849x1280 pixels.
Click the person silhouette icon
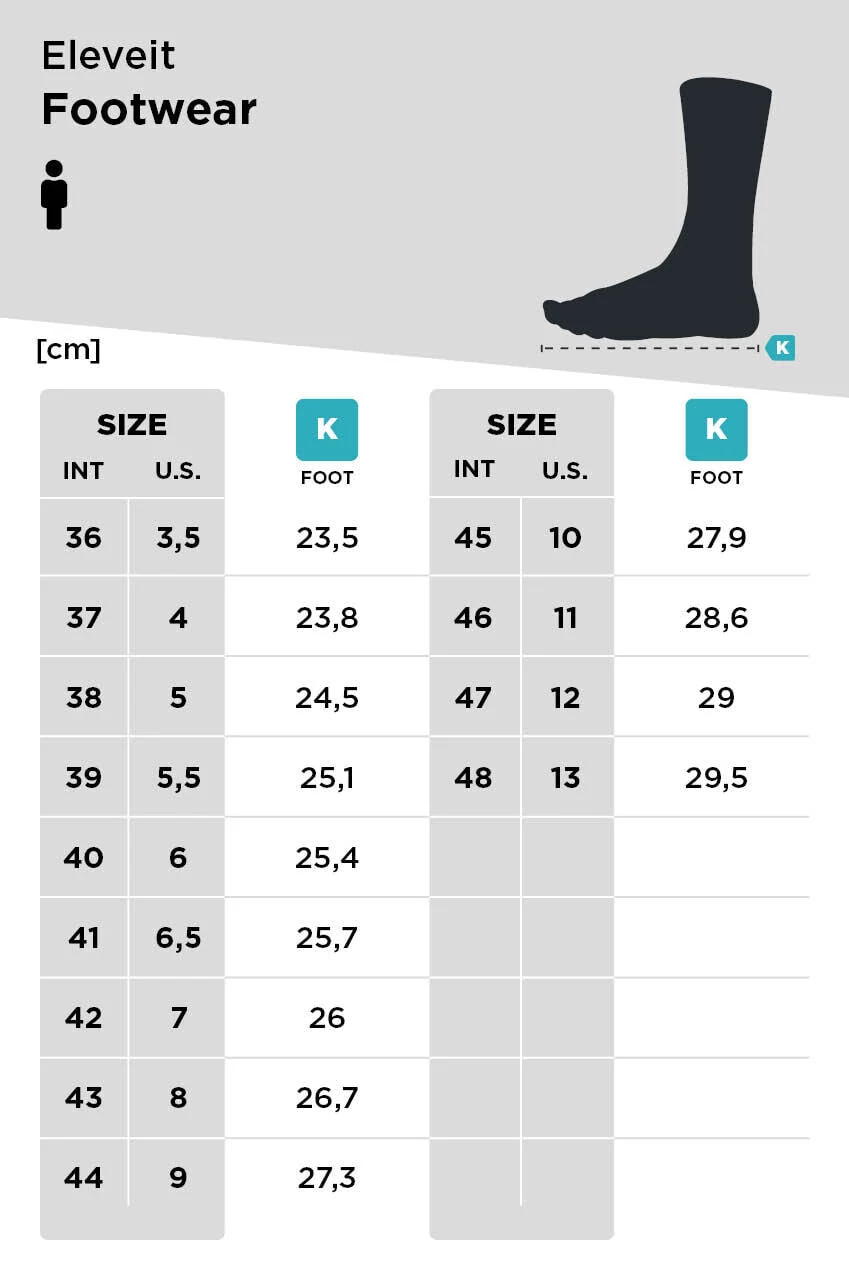tap(54, 195)
